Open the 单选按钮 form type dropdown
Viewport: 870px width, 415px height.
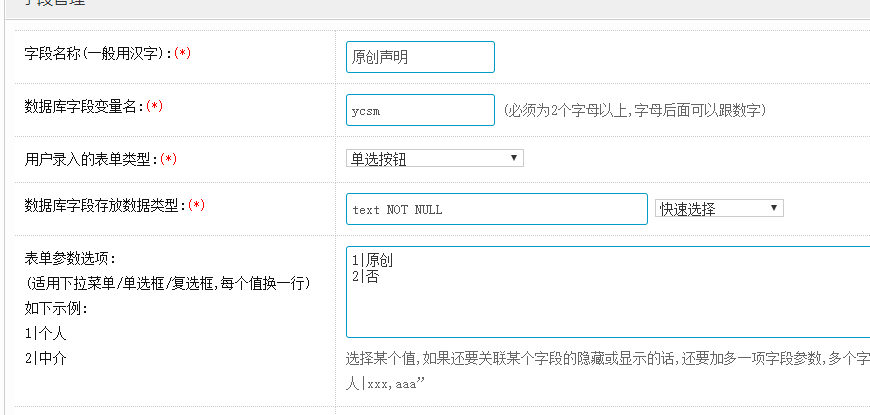click(x=434, y=158)
